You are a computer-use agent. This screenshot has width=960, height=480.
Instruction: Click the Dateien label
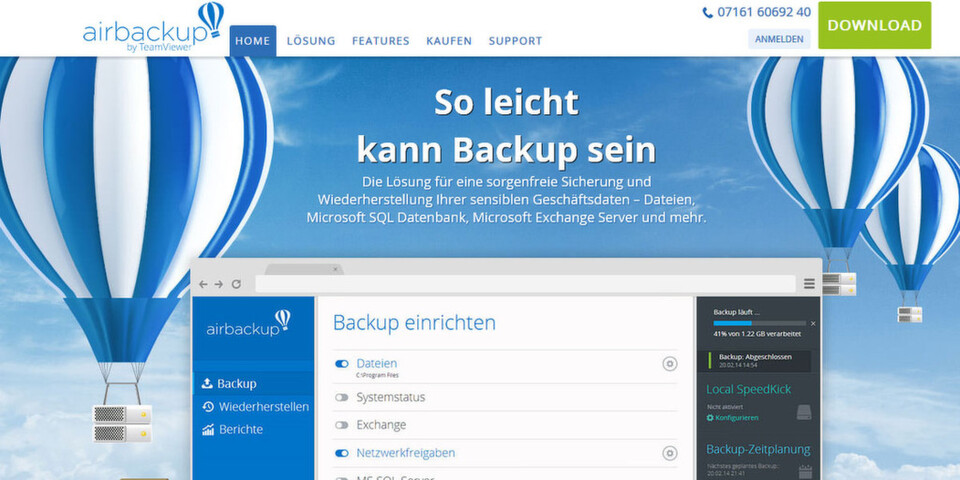pos(377,363)
